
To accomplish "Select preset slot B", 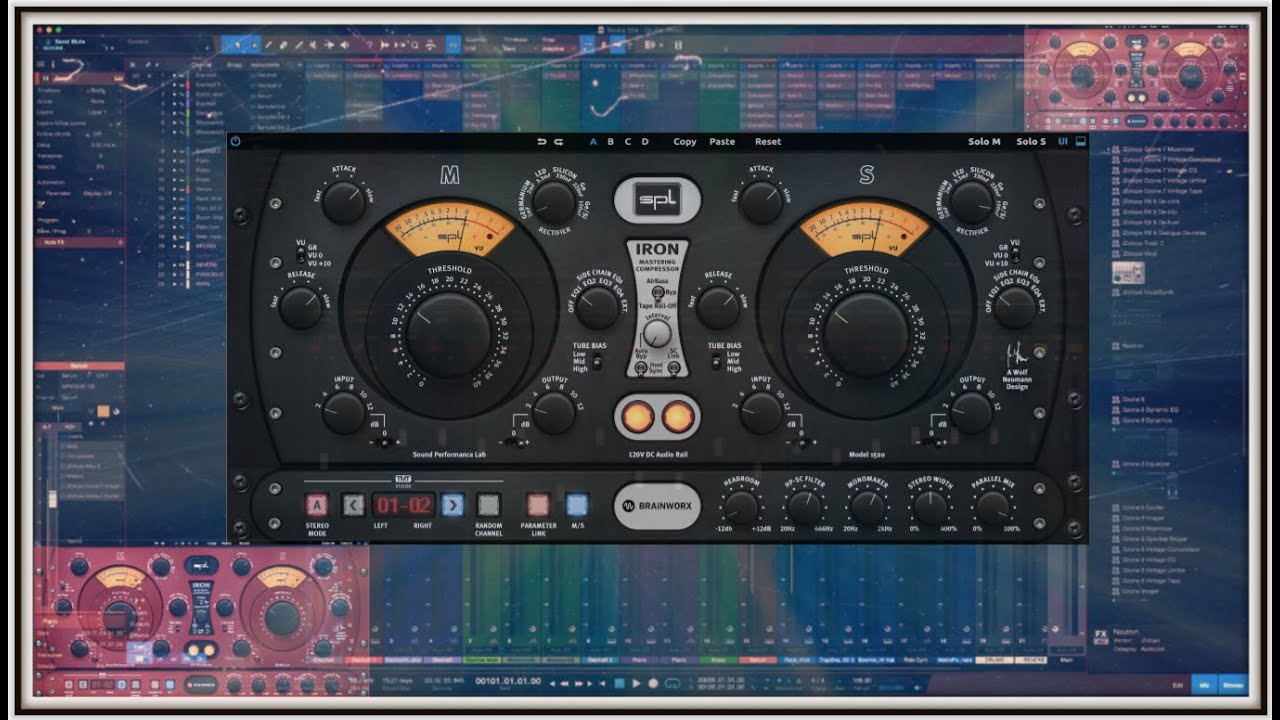I will [x=610, y=141].
